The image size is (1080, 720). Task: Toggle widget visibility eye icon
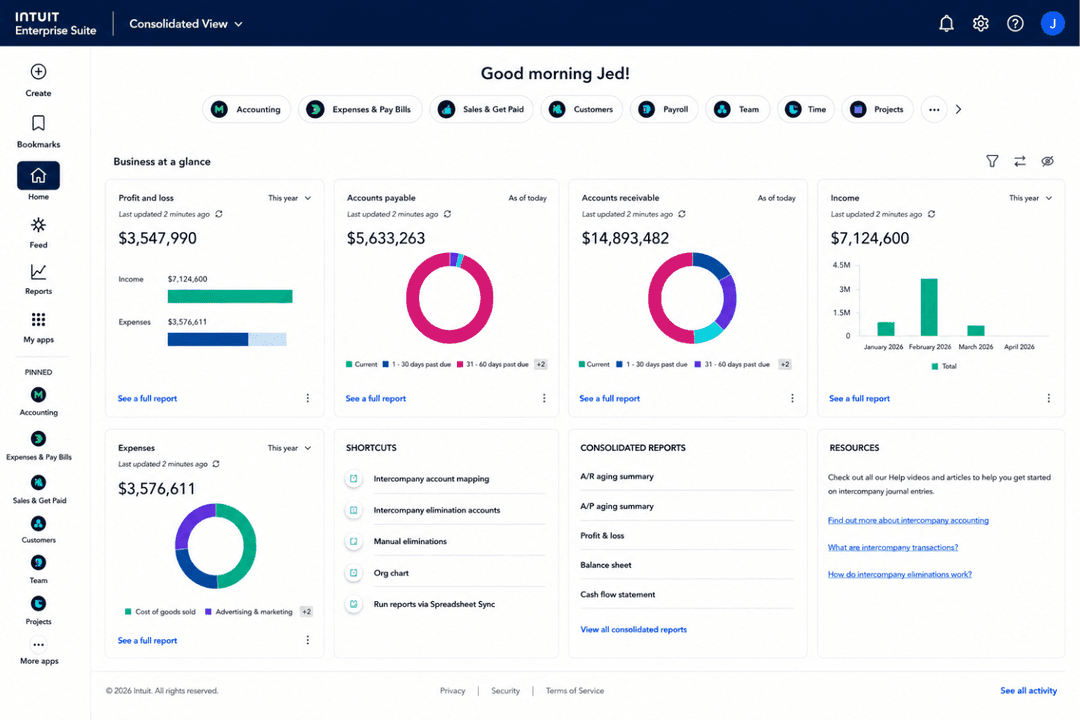click(1048, 161)
